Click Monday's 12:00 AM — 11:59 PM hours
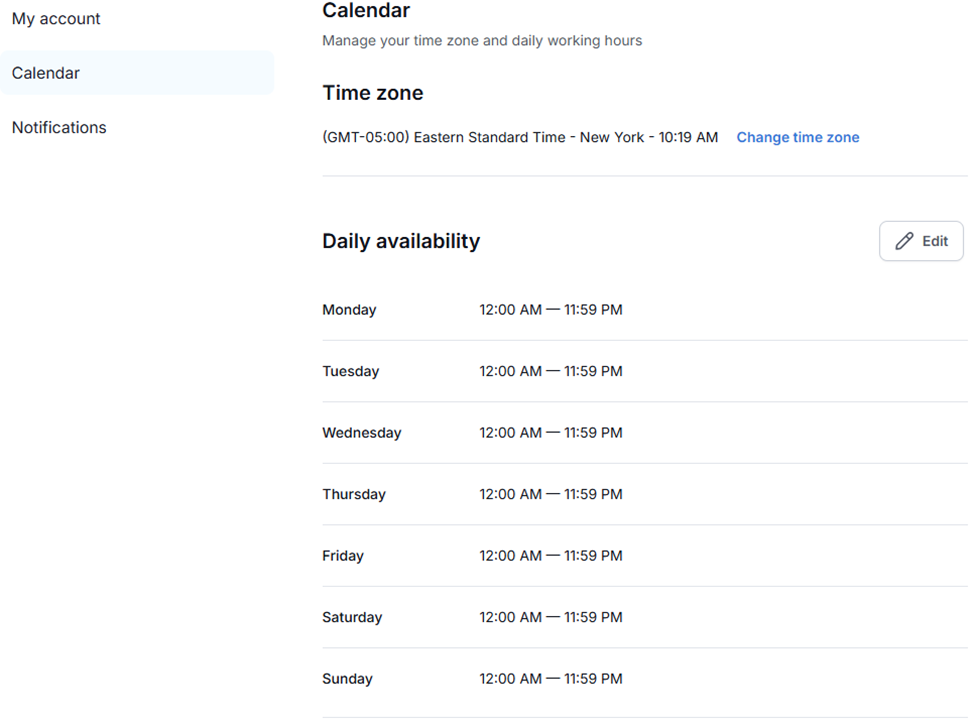This screenshot has width=975, height=727. tap(550, 310)
